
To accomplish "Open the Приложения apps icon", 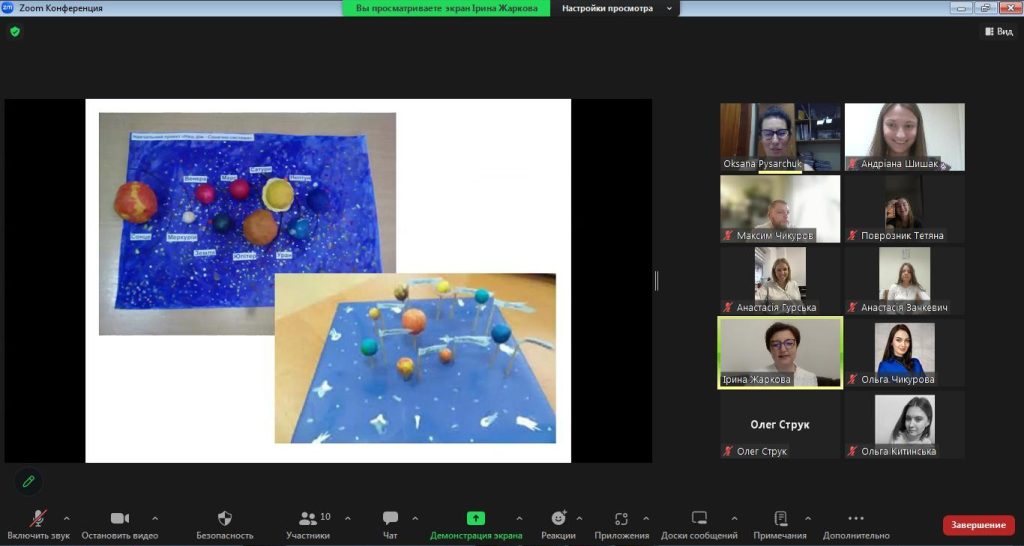I will tap(621, 518).
